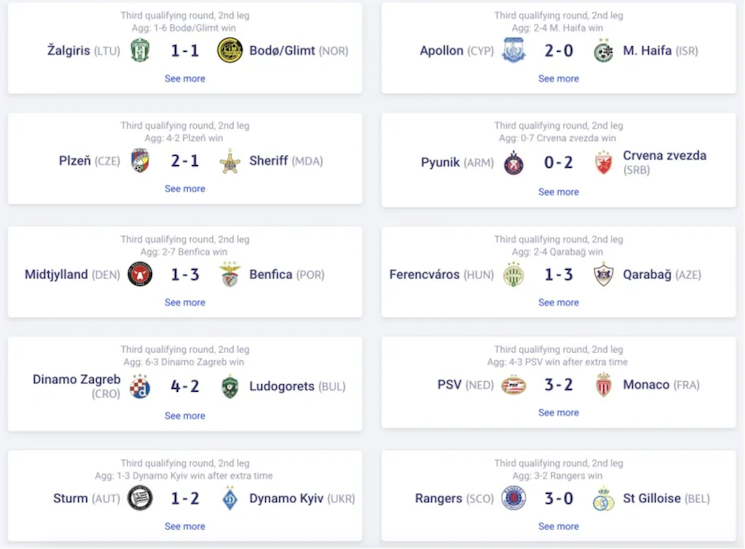Click the Dinamo Zagreb blue crest
This screenshot has width=745, height=549.
tap(140, 386)
